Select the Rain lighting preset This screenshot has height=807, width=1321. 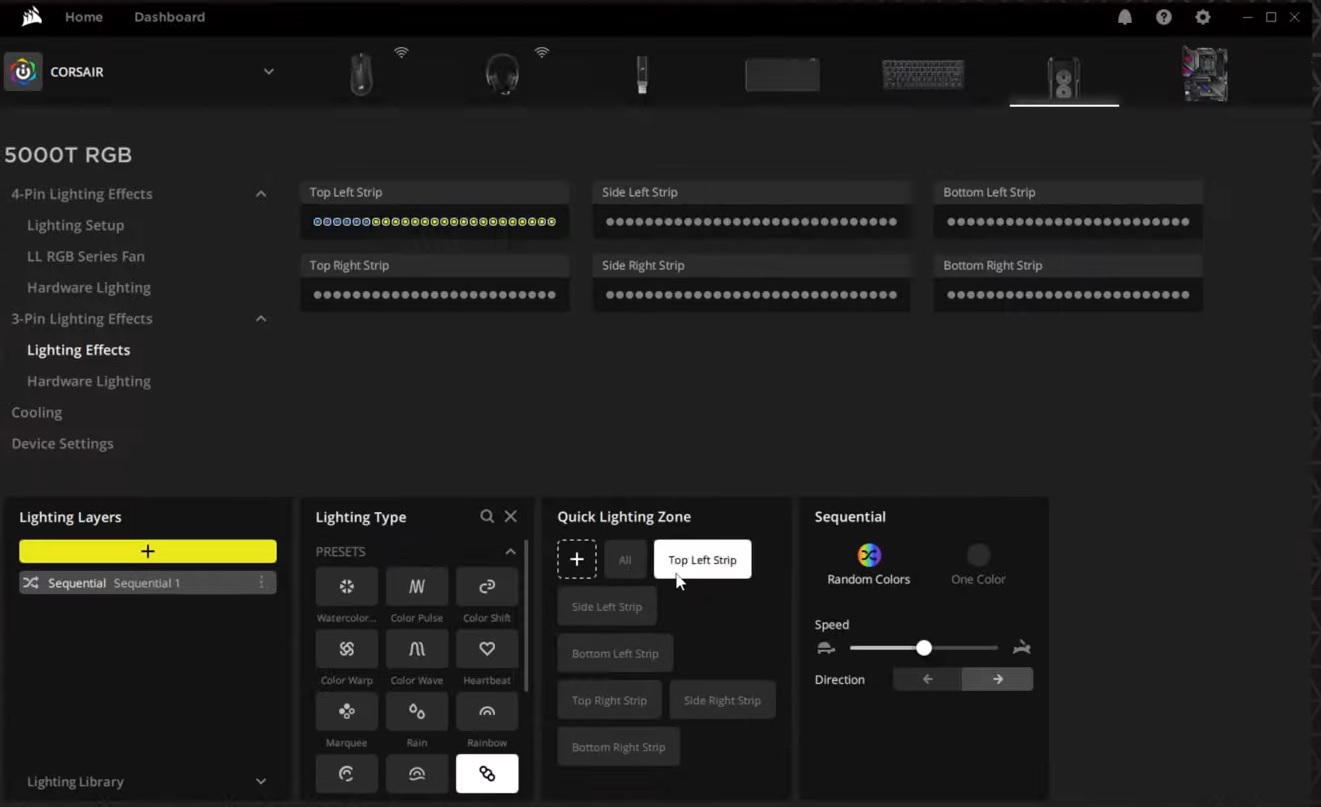coord(416,711)
